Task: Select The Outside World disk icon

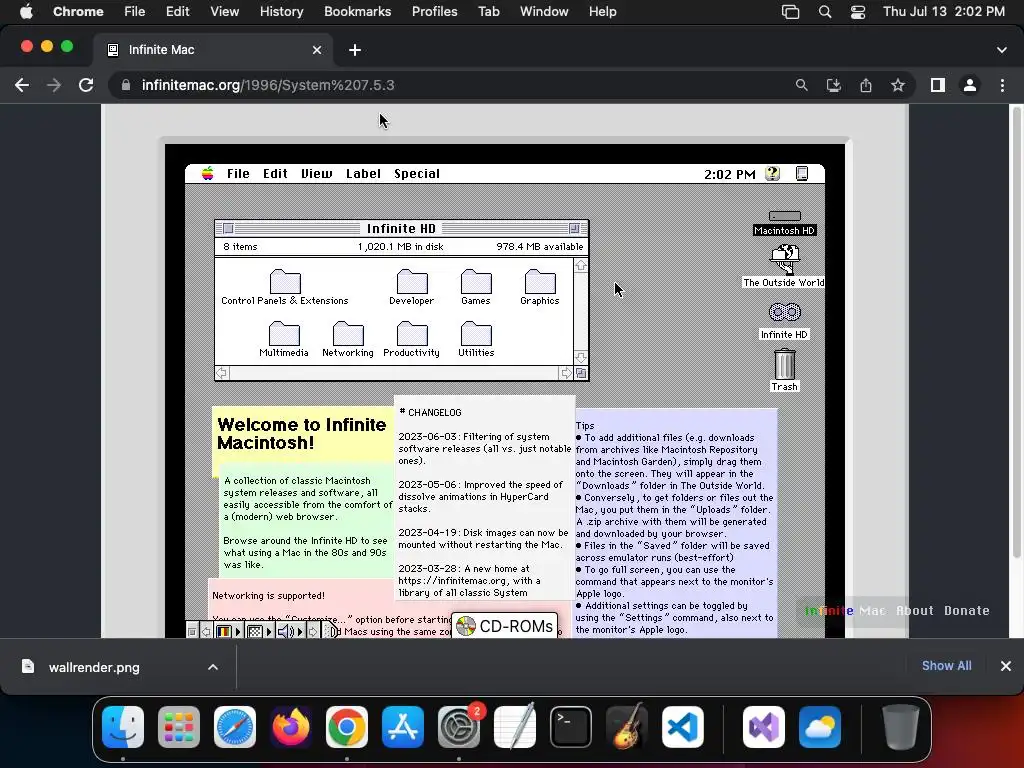Action: click(x=784, y=266)
